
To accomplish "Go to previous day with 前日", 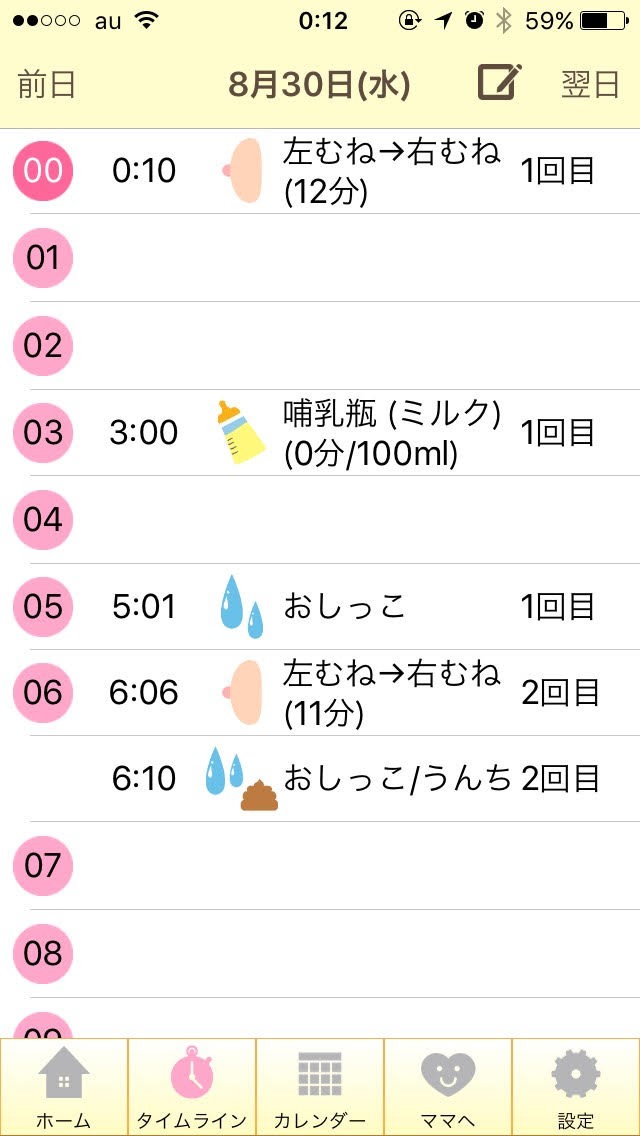I will tap(47, 85).
